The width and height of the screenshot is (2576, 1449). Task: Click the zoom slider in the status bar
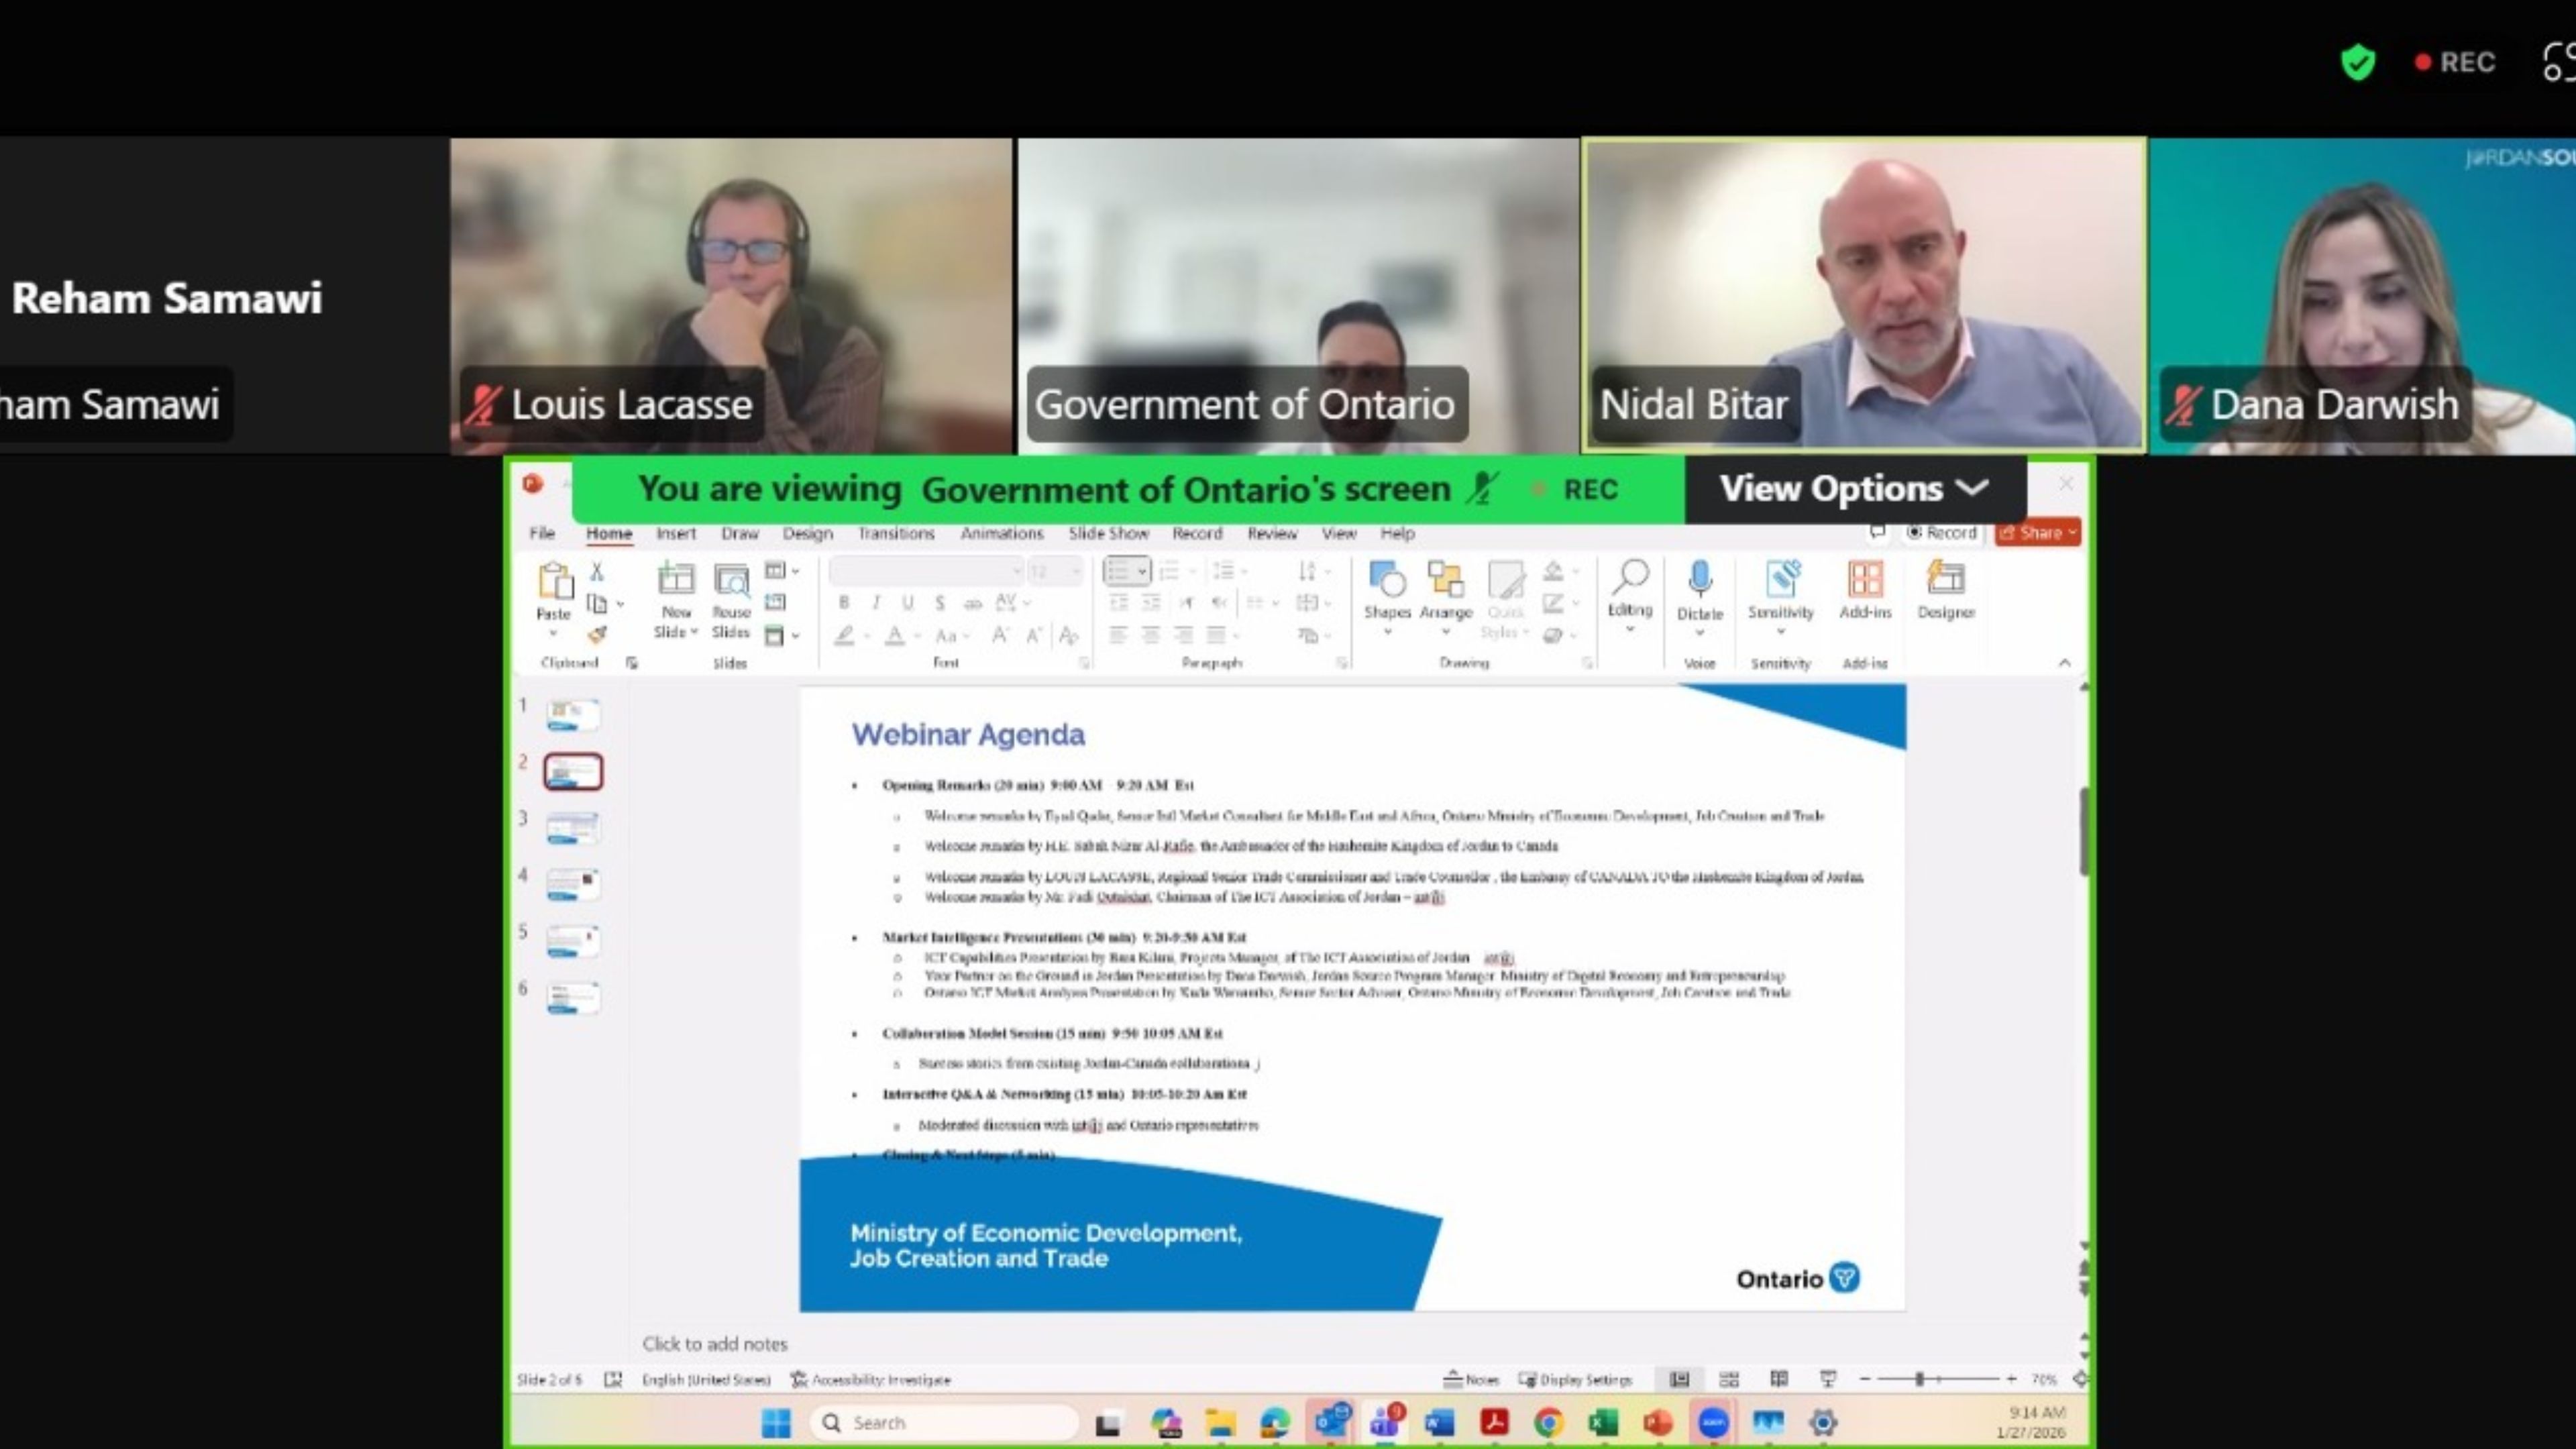click(1919, 1379)
